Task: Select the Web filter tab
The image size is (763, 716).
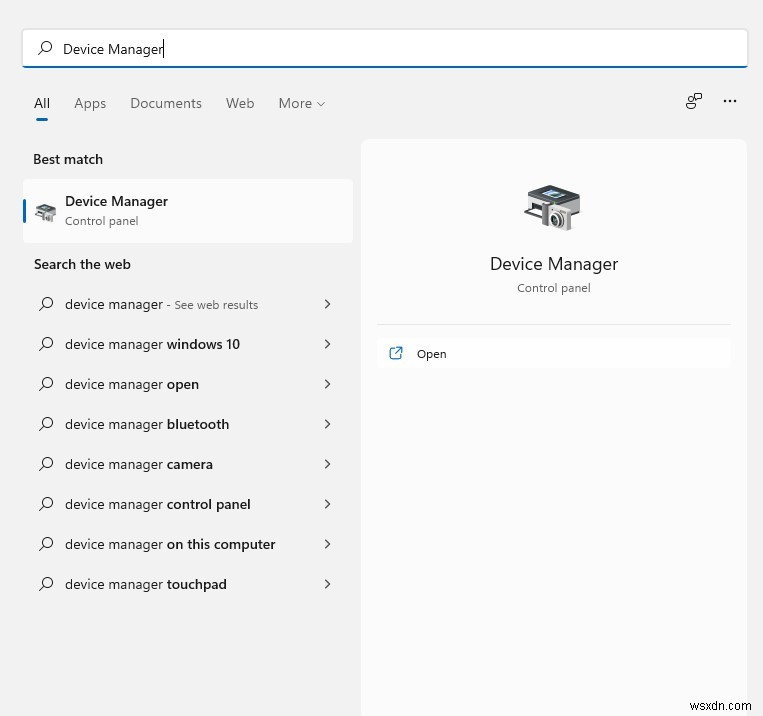Action: point(240,103)
